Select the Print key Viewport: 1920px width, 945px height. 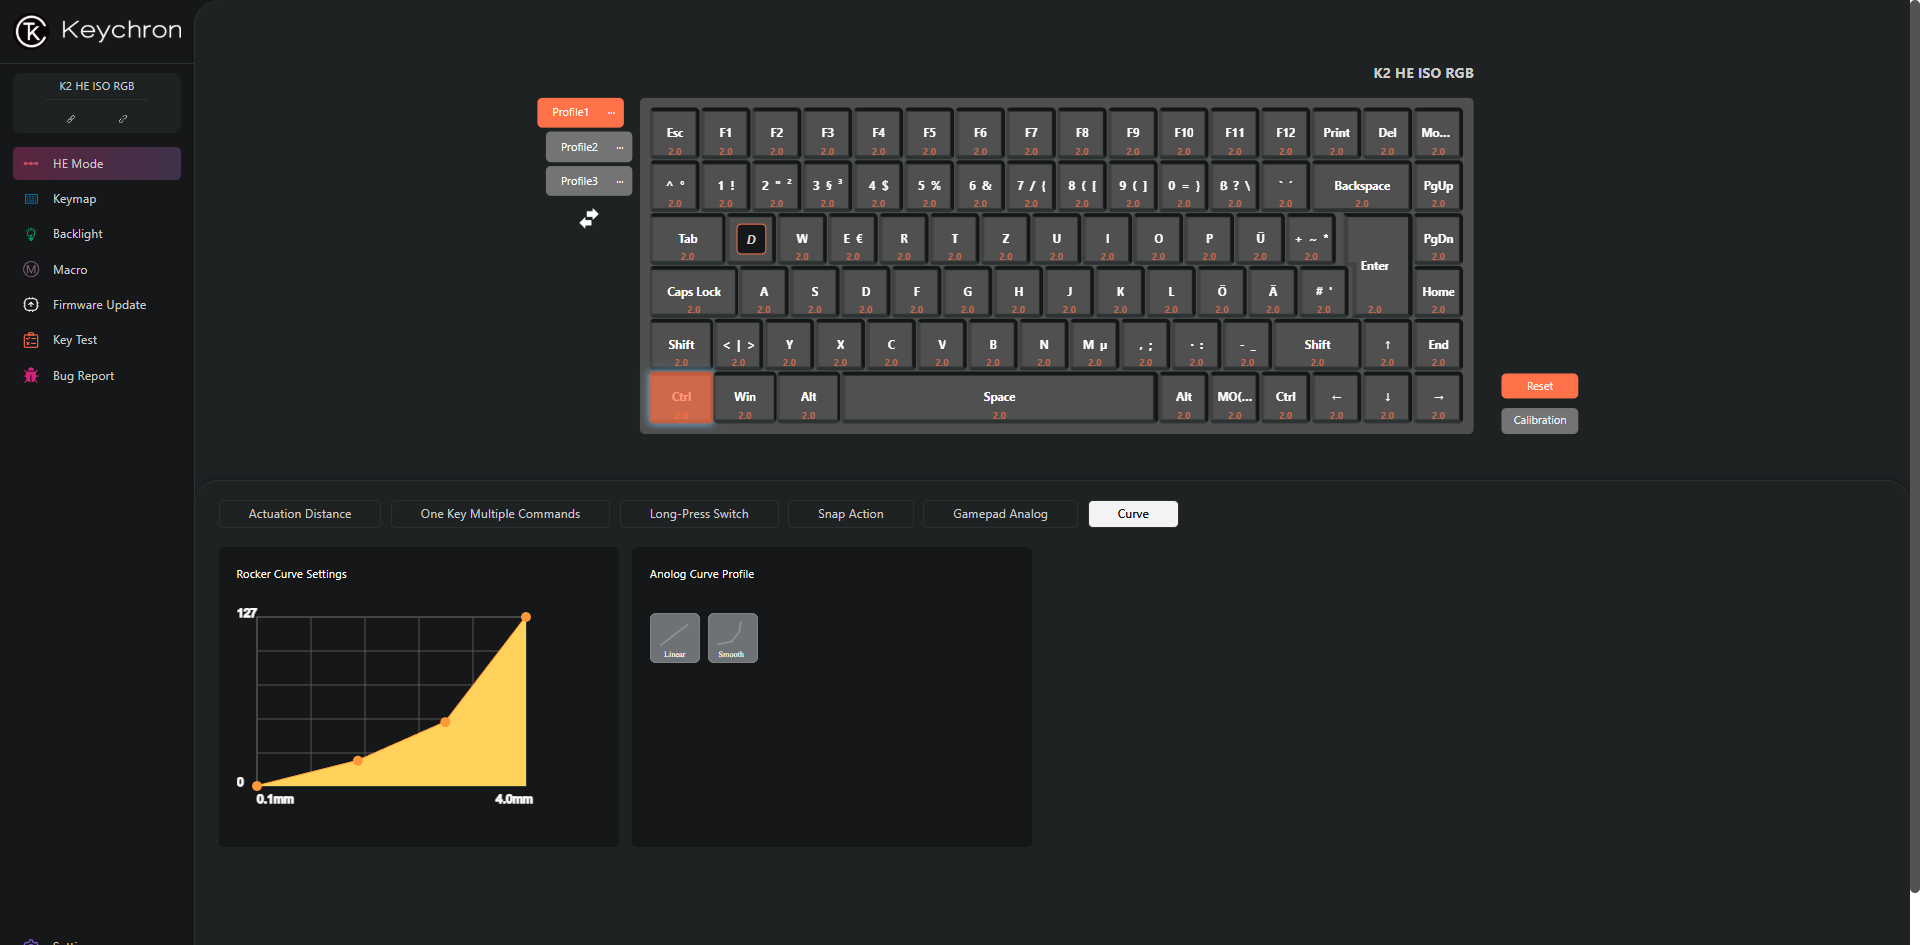1336,135
